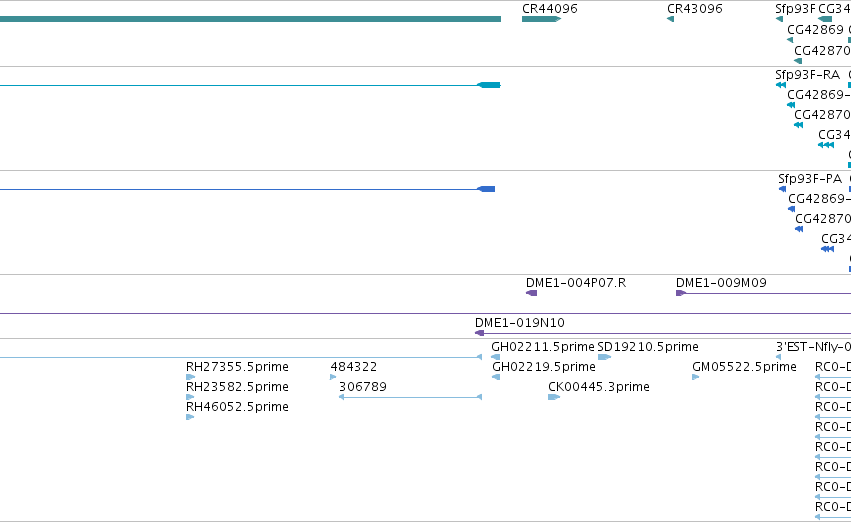Image resolution: width=851 pixels, height=522 pixels.
Task: Click the thick teal gene bar
Action: click(x=250, y=19)
